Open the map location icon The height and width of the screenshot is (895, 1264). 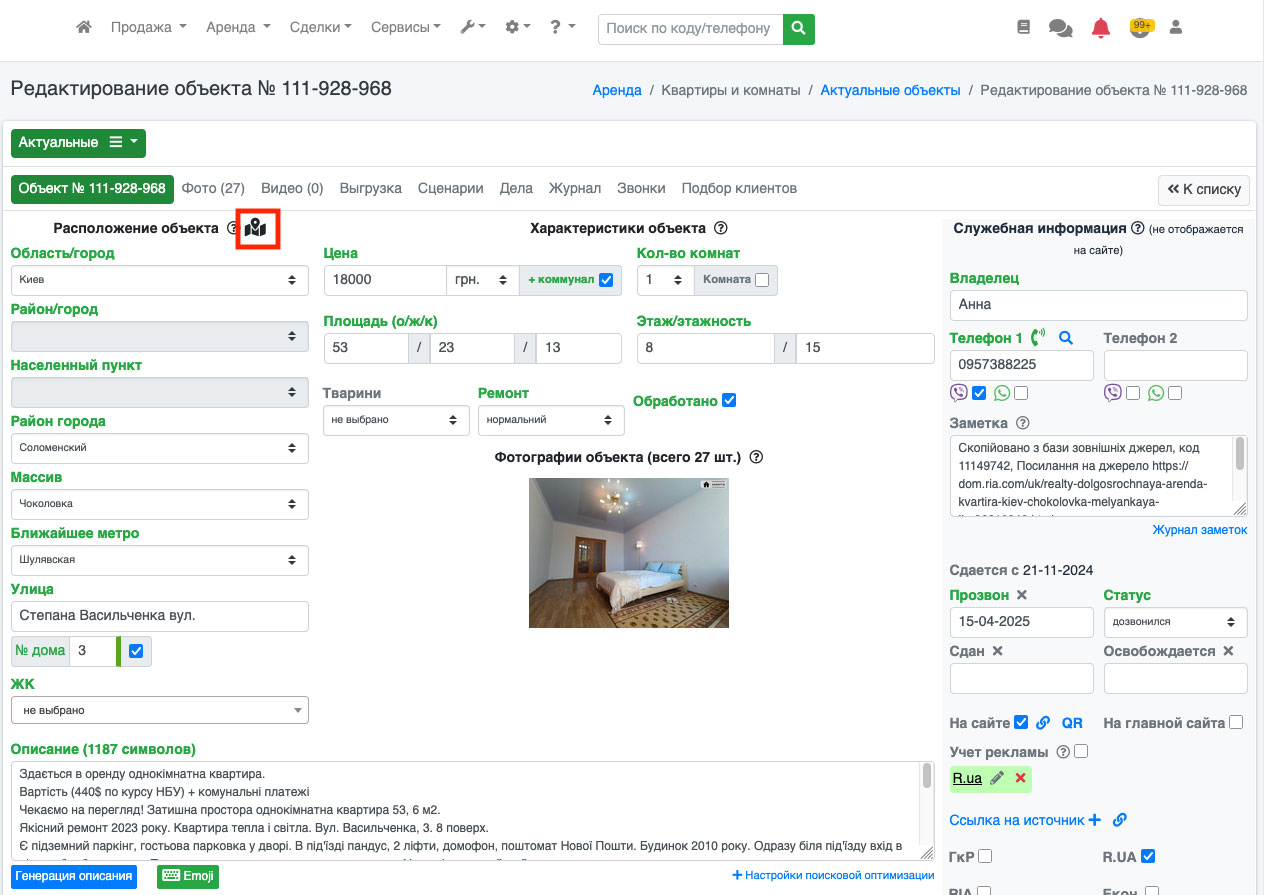(256, 228)
